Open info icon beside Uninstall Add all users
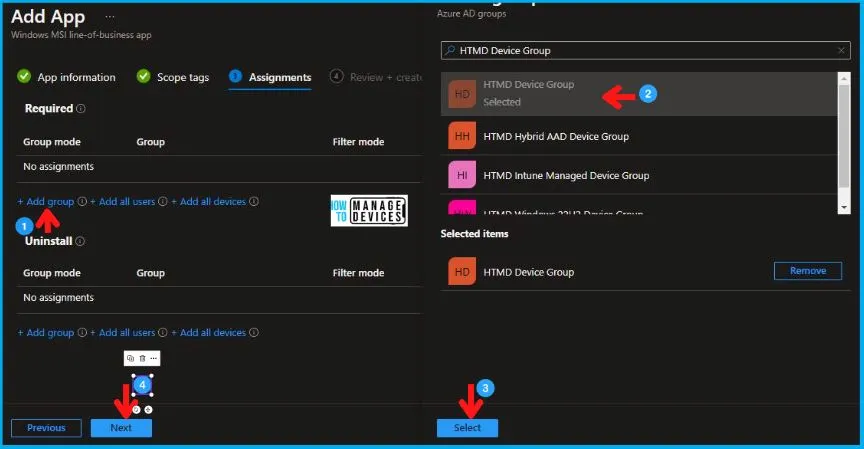The image size is (864, 449). (x=163, y=333)
